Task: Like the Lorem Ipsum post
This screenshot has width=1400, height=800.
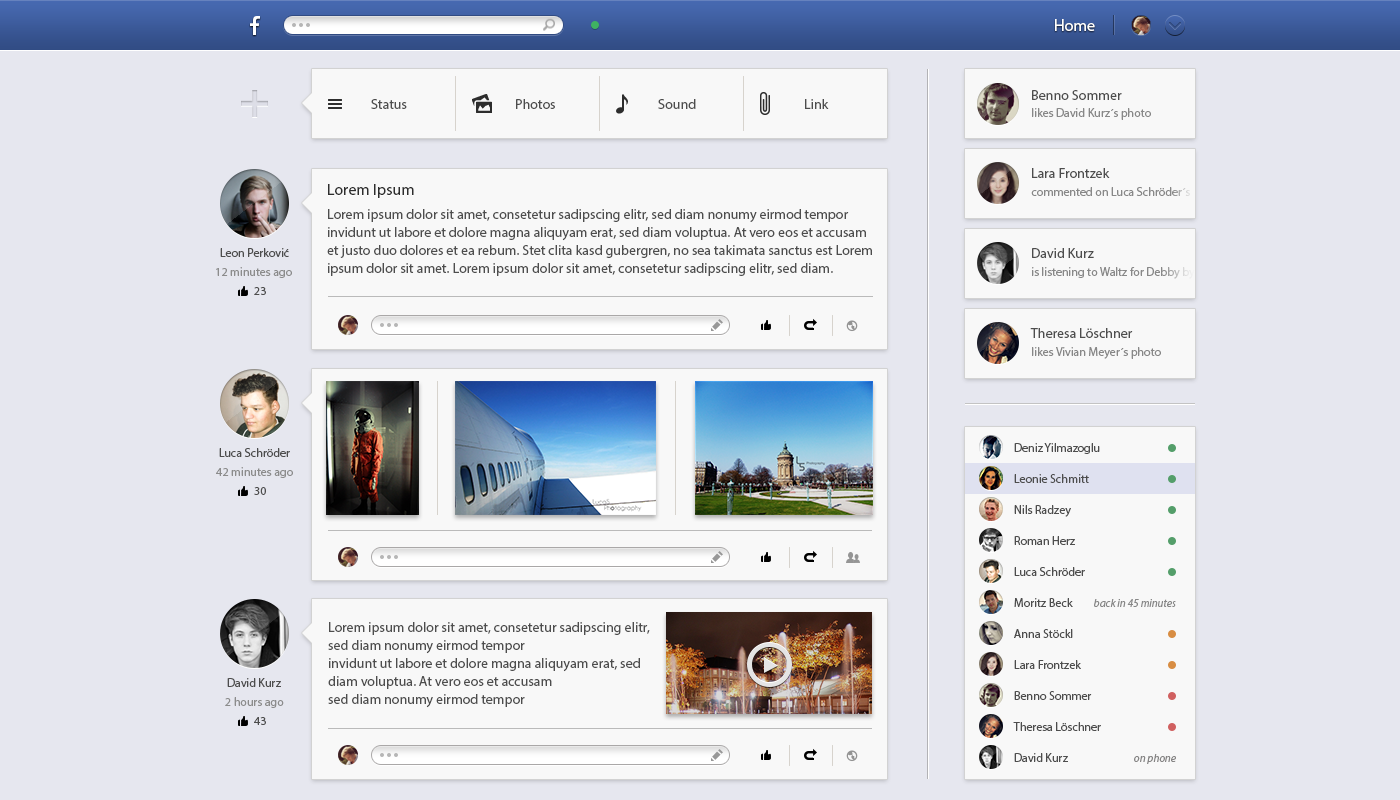Action: [766, 325]
